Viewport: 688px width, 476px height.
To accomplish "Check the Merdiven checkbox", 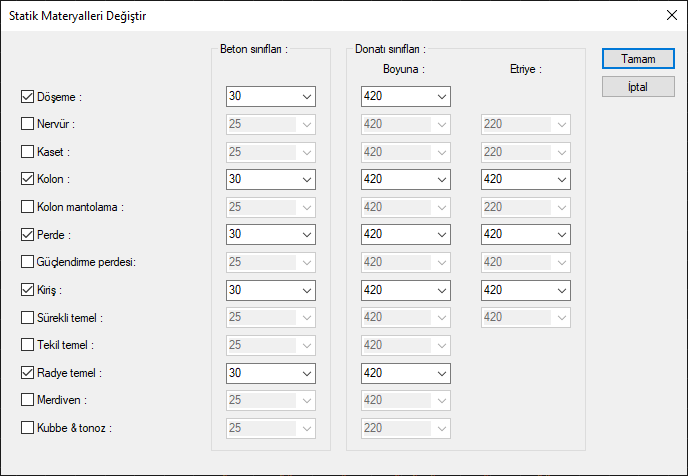I will click(x=28, y=400).
